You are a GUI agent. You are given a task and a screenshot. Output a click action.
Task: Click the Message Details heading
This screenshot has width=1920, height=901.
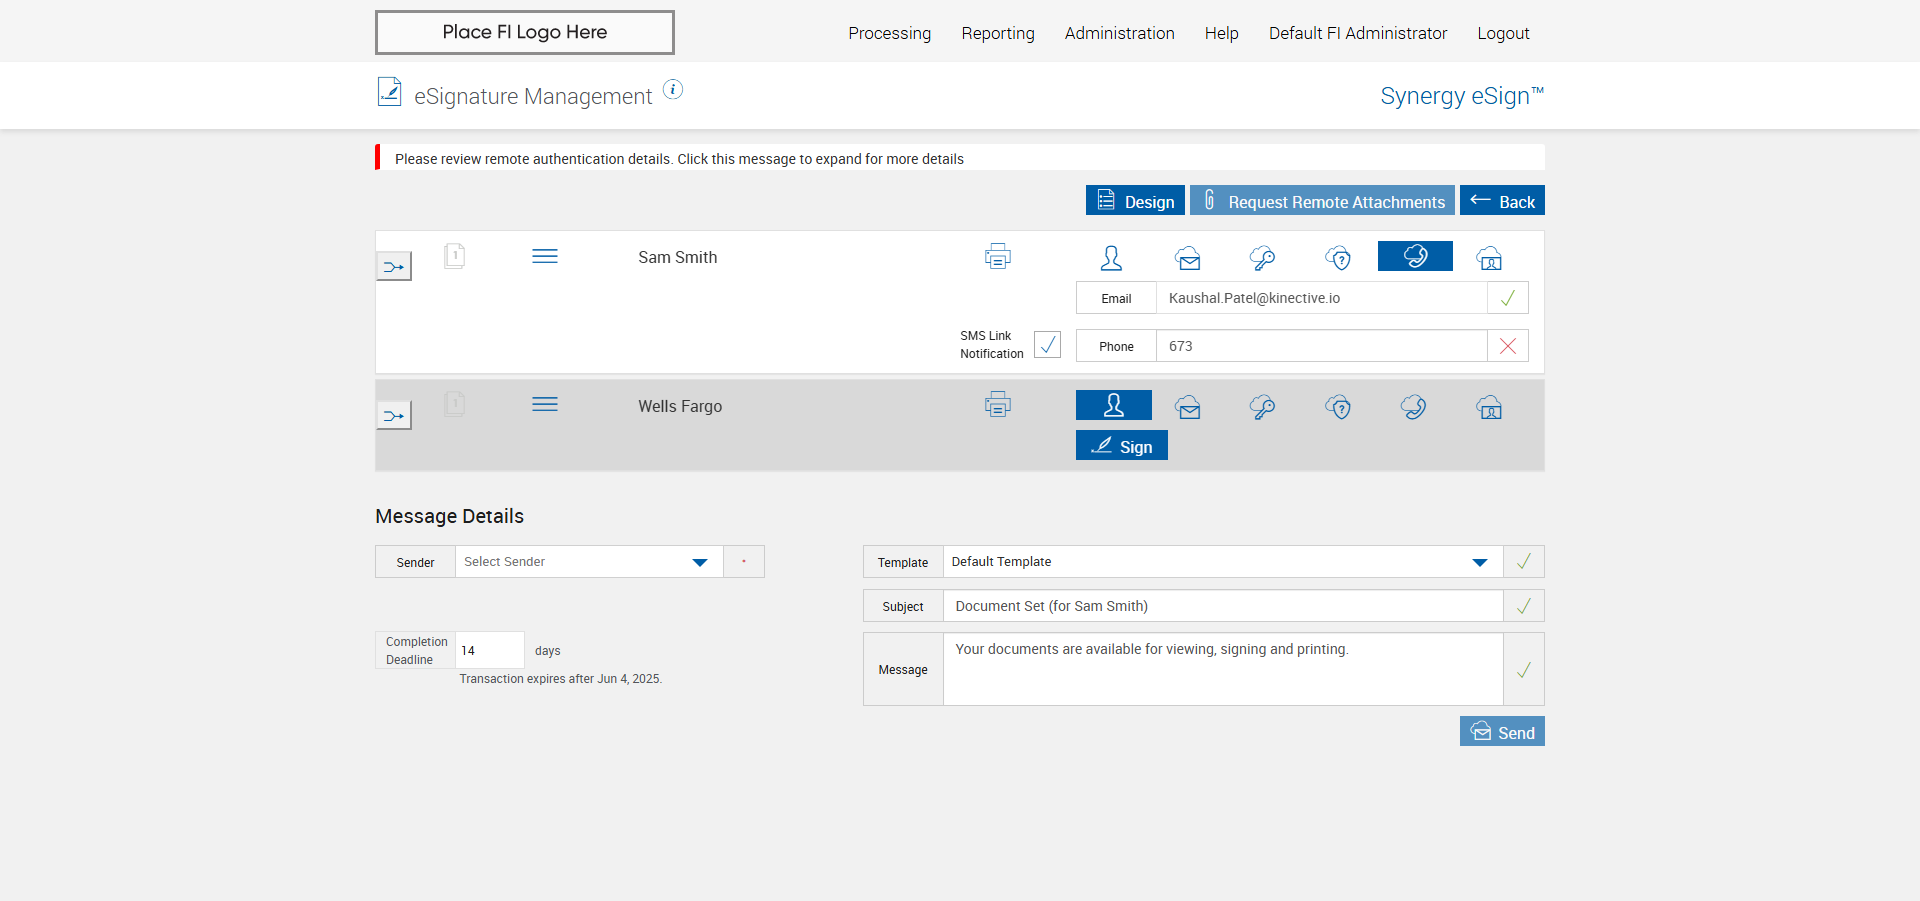[449, 516]
